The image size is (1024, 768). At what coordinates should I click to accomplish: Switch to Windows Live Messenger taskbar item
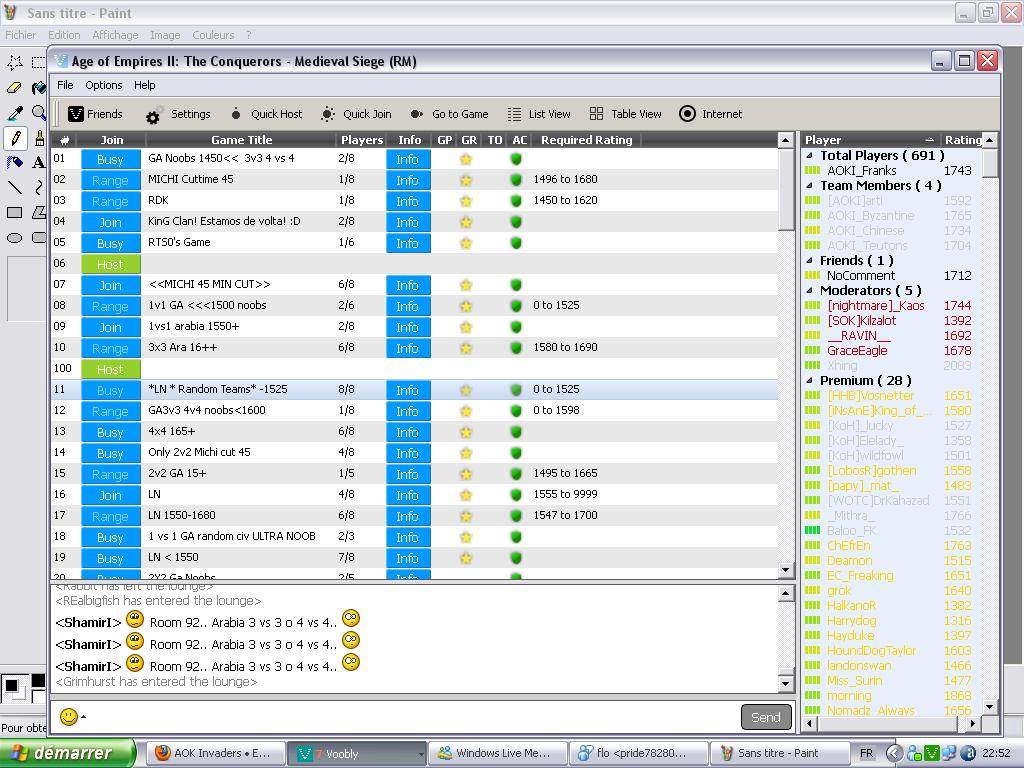point(496,753)
